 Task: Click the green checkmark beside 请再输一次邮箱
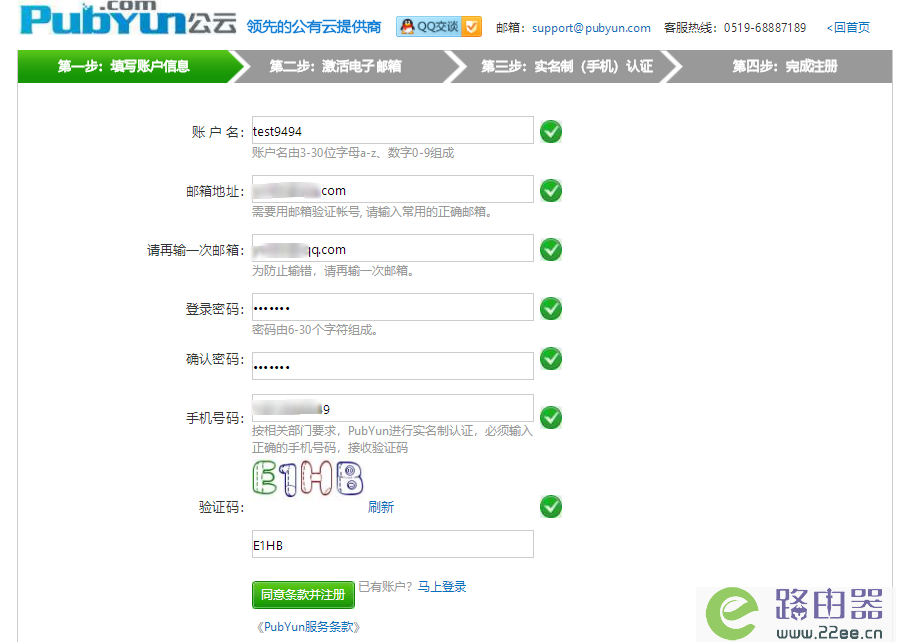tap(551, 249)
